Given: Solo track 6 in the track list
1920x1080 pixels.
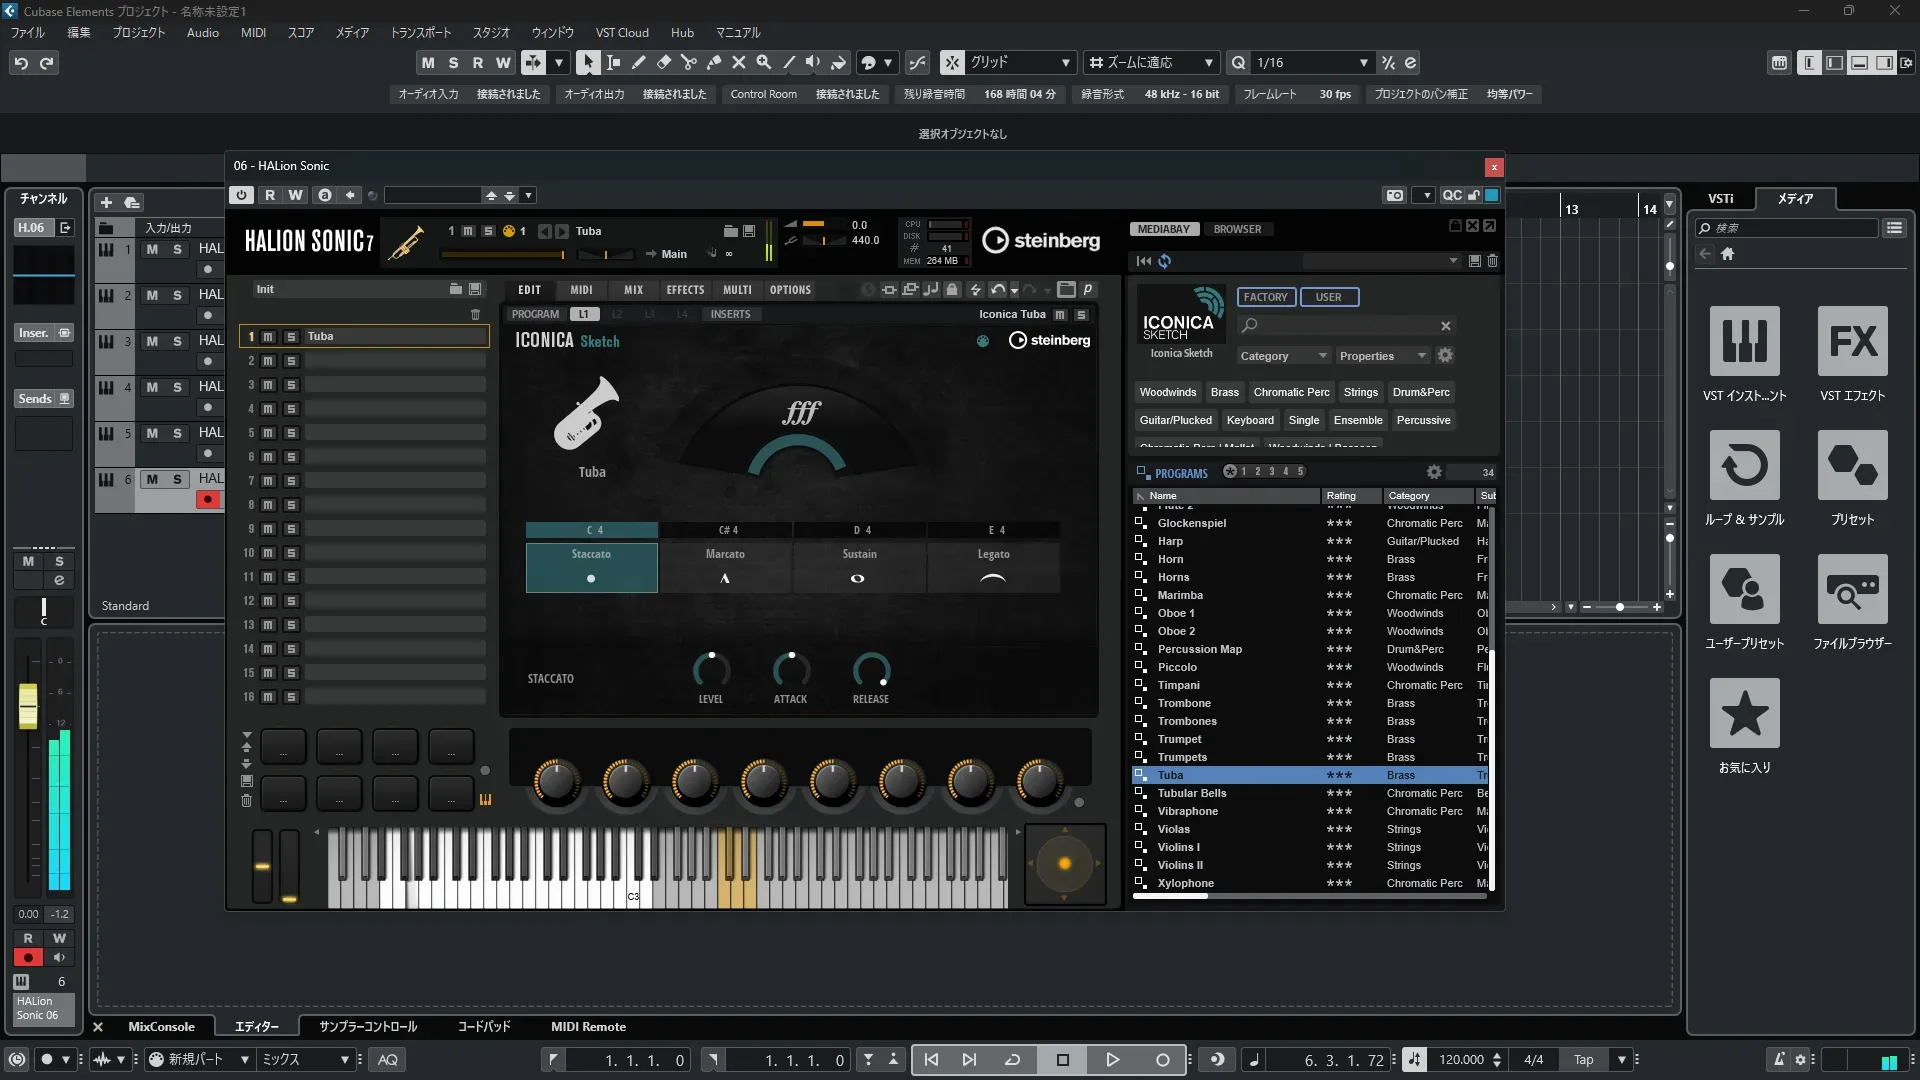Looking at the screenshot, I should 177,479.
